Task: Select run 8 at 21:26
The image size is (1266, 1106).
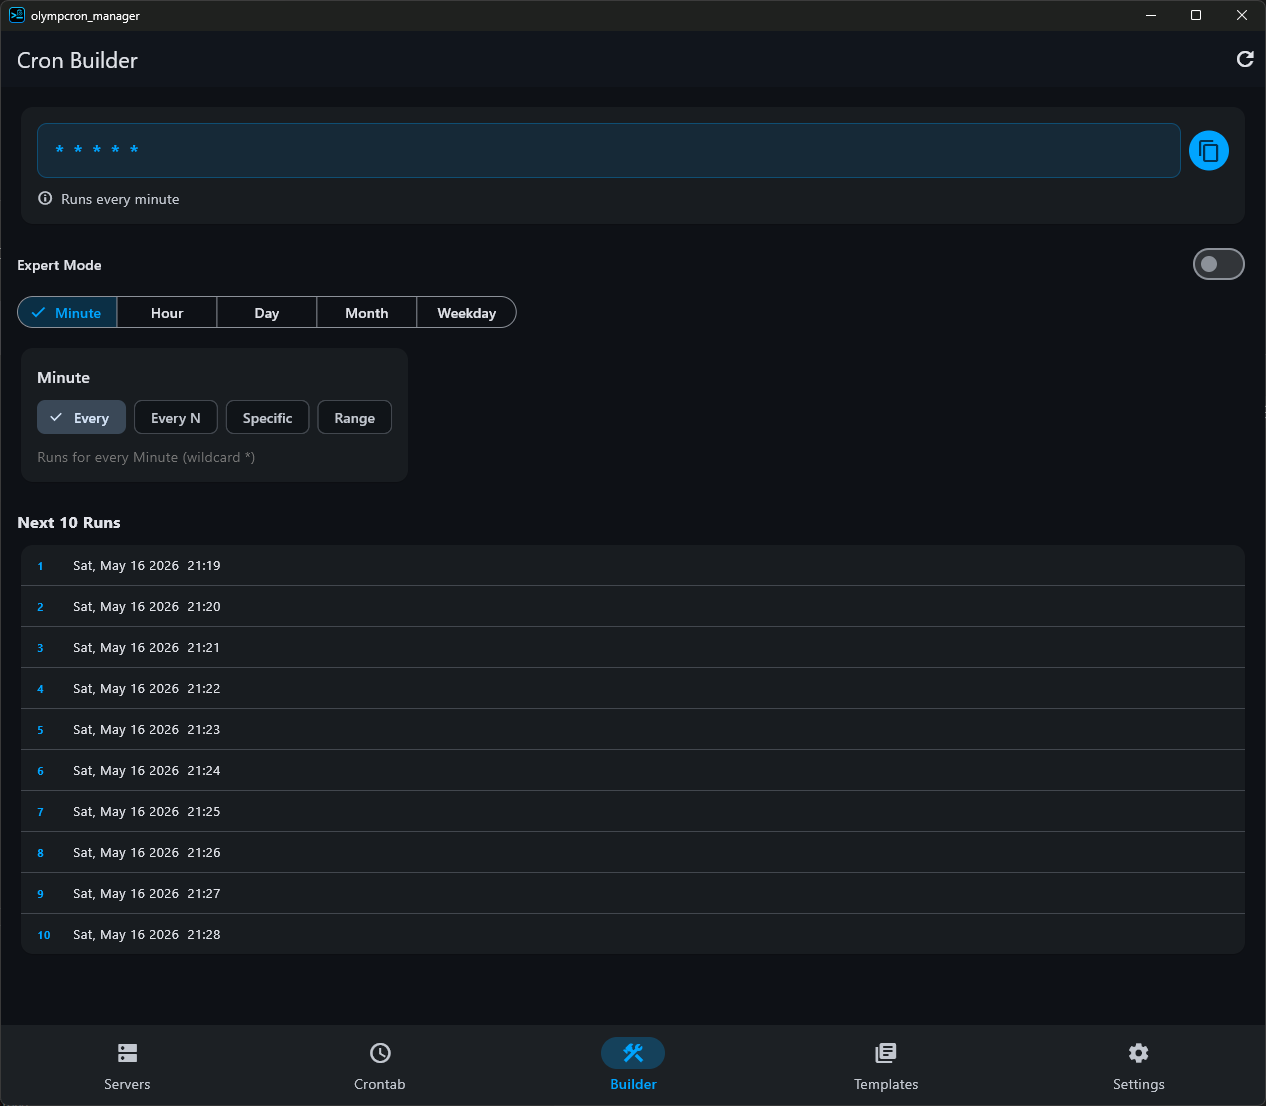Action: (633, 852)
